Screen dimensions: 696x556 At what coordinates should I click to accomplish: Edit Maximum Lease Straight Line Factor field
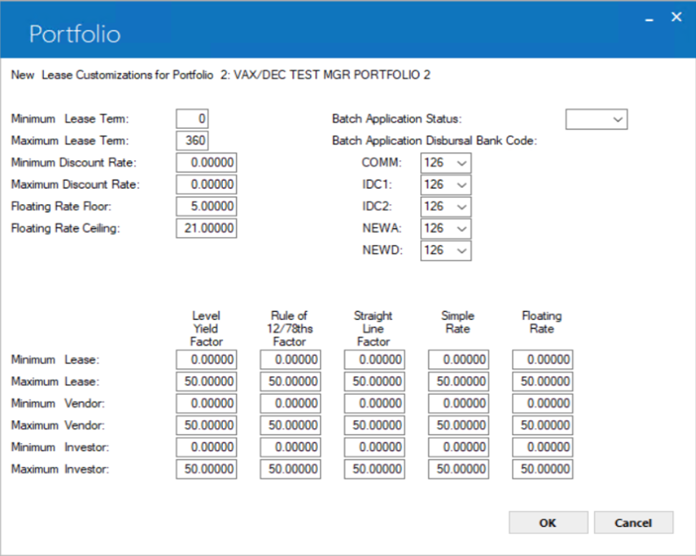point(374,382)
